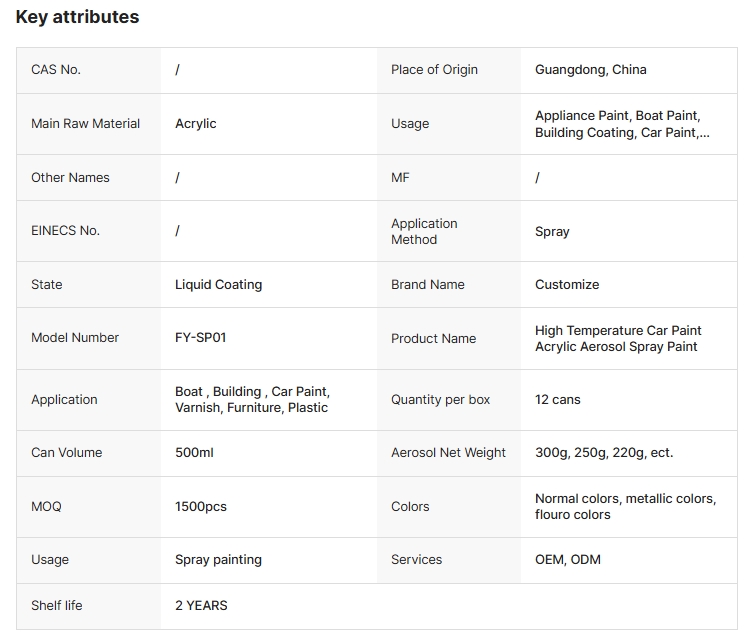The width and height of the screenshot is (752, 641).
Task: Select the 1500pcs MOQ value
Action: click(x=200, y=507)
